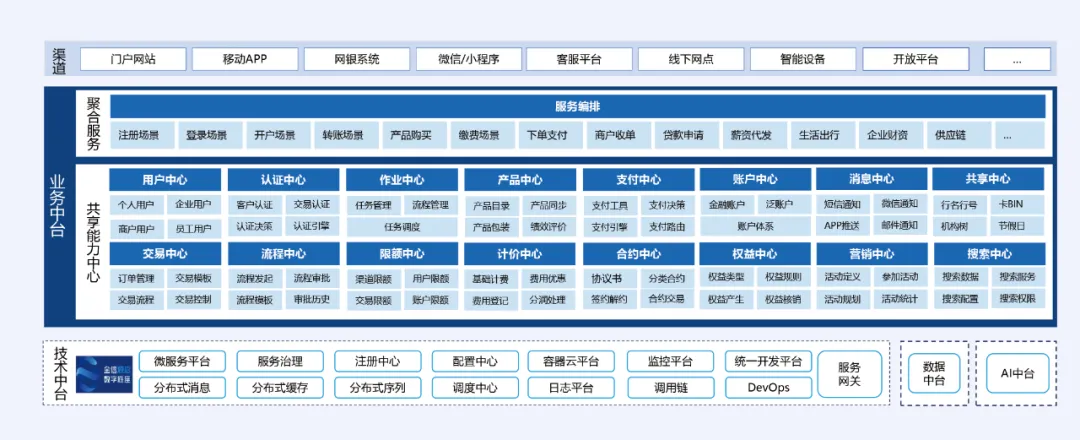Click 渠道限额 under 限额中心
Viewport: 1080px width, 440px height.
(x=373, y=278)
